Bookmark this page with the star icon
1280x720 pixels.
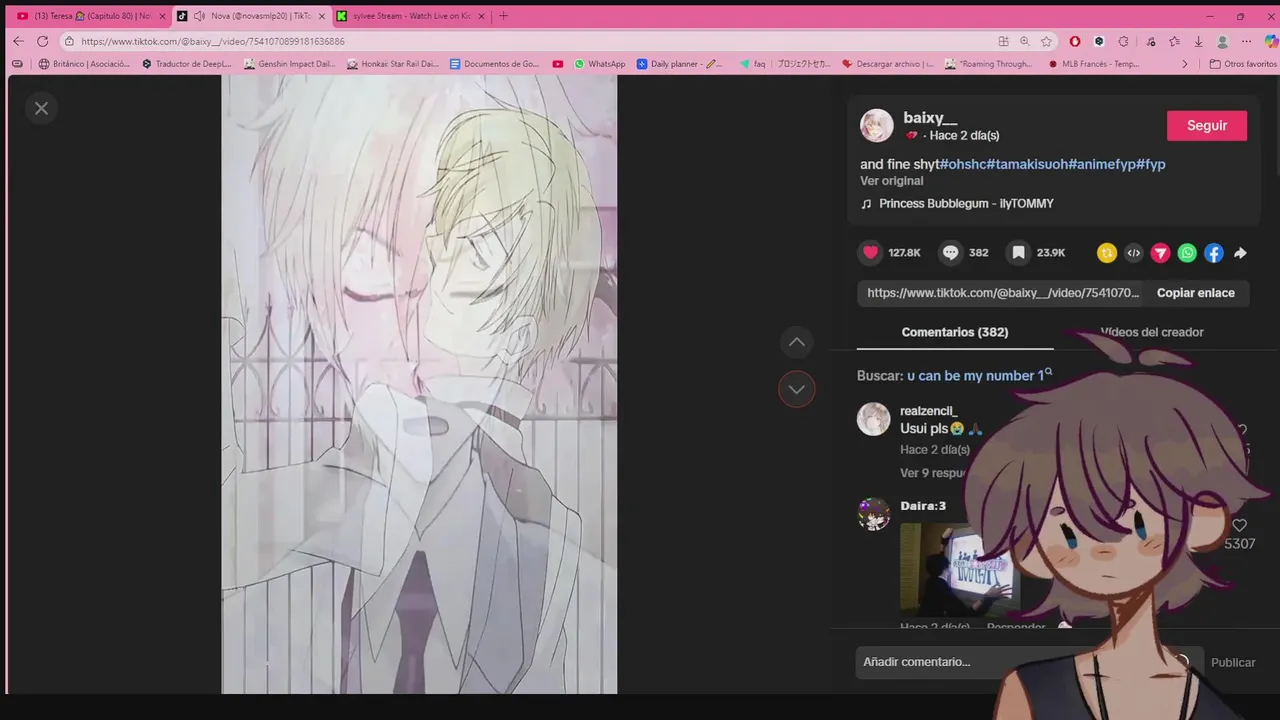(x=1046, y=41)
